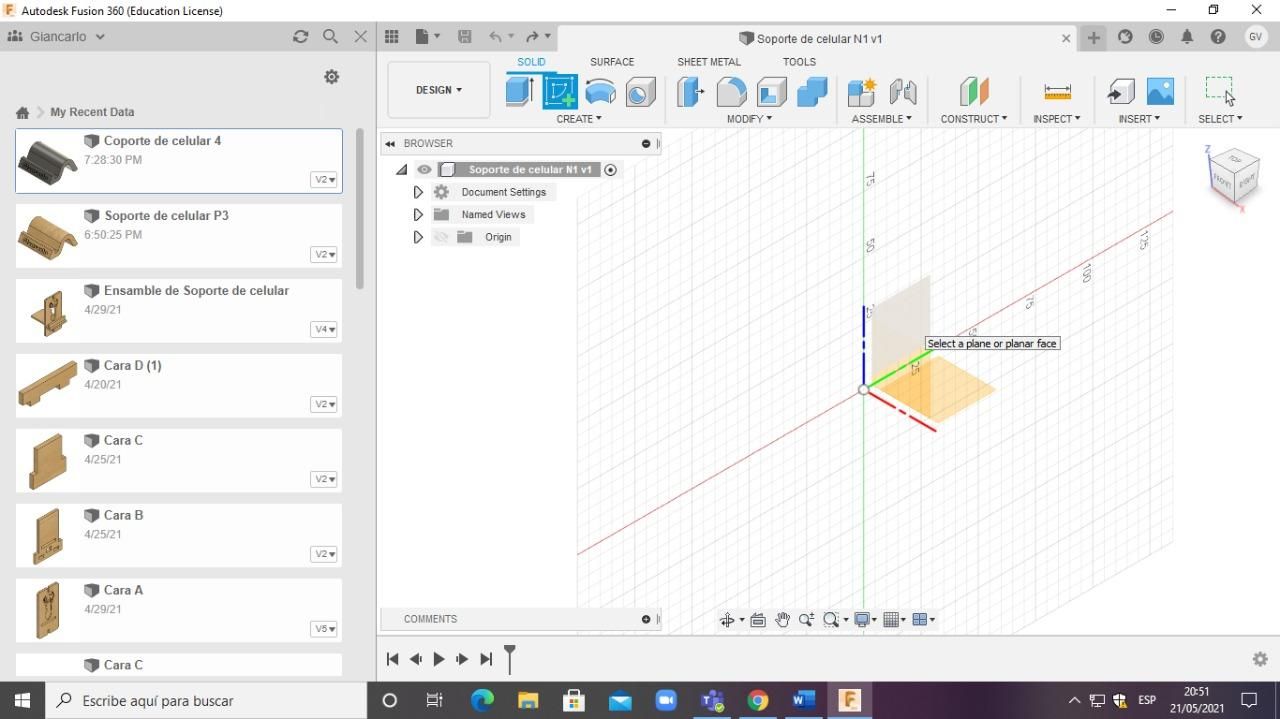Toggle visibility eye of Soporte de celular N1
Image resolution: width=1280 pixels, height=719 pixels.
pyautogui.click(x=424, y=170)
